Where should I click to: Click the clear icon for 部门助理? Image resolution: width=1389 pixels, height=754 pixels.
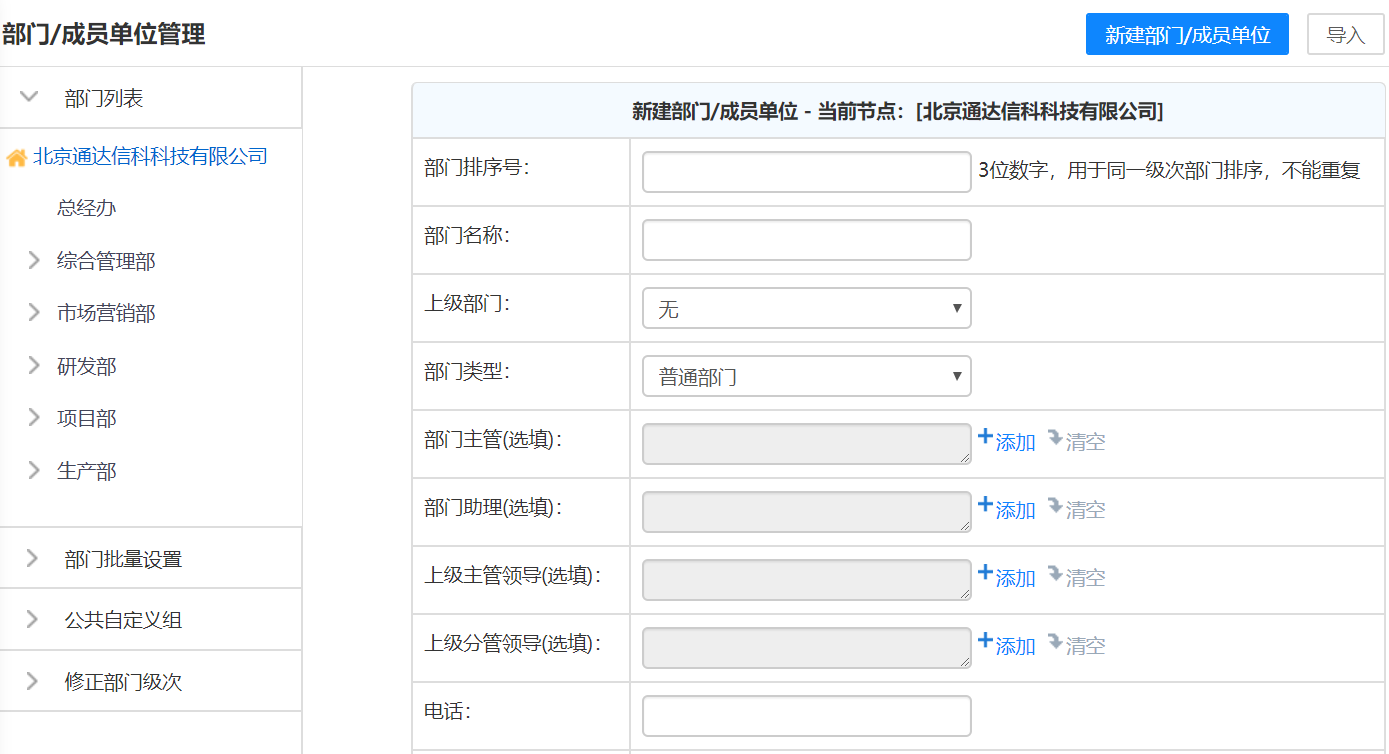click(x=1055, y=506)
